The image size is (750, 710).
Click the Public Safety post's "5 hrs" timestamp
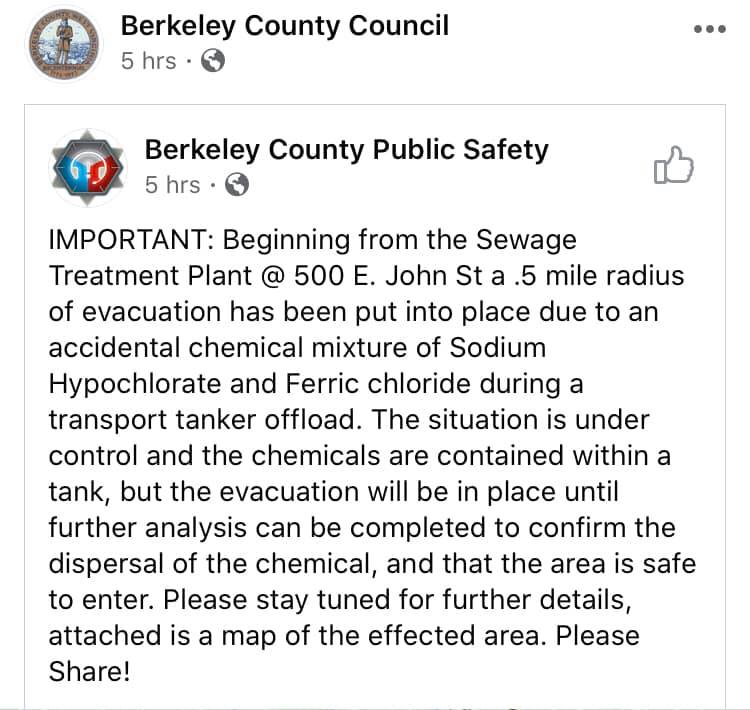(x=172, y=185)
